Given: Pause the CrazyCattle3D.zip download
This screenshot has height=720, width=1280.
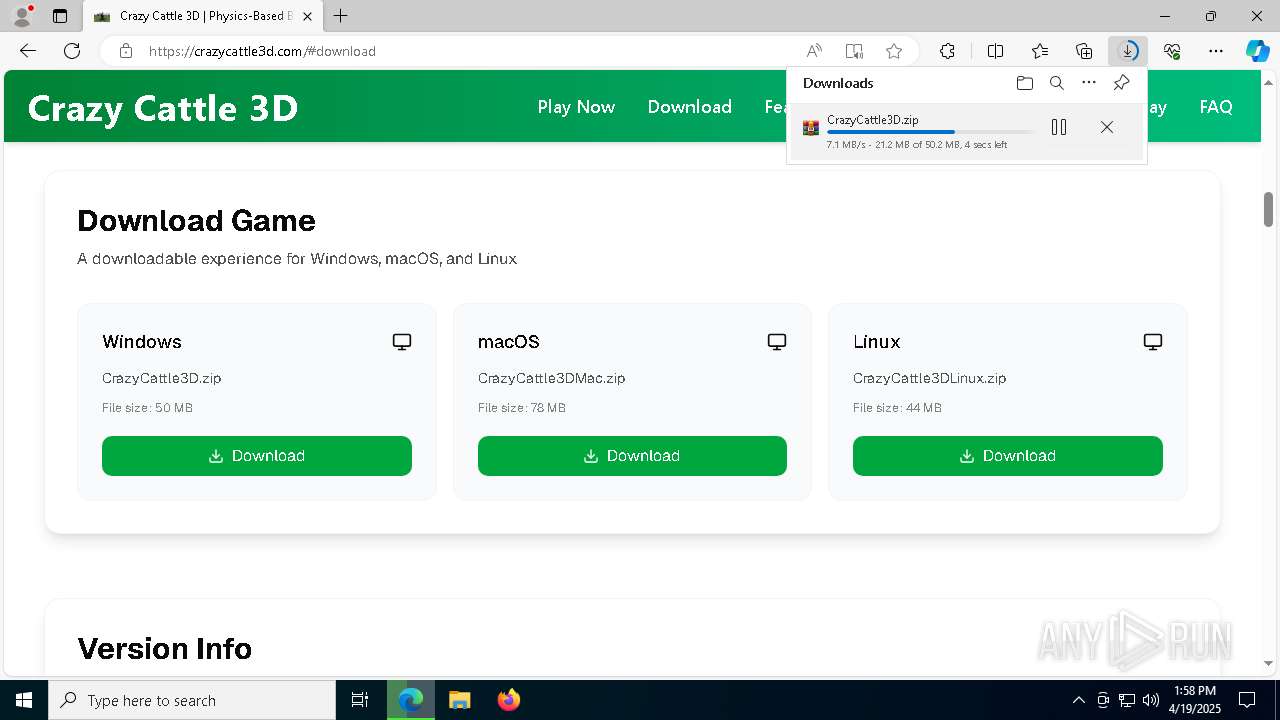Looking at the screenshot, I should coord(1059,127).
